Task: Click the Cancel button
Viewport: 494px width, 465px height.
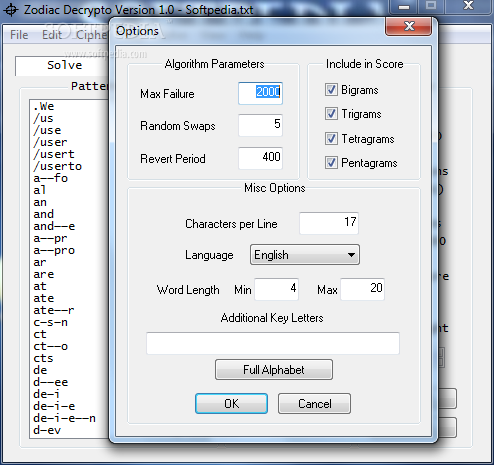Action: [x=314, y=404]
